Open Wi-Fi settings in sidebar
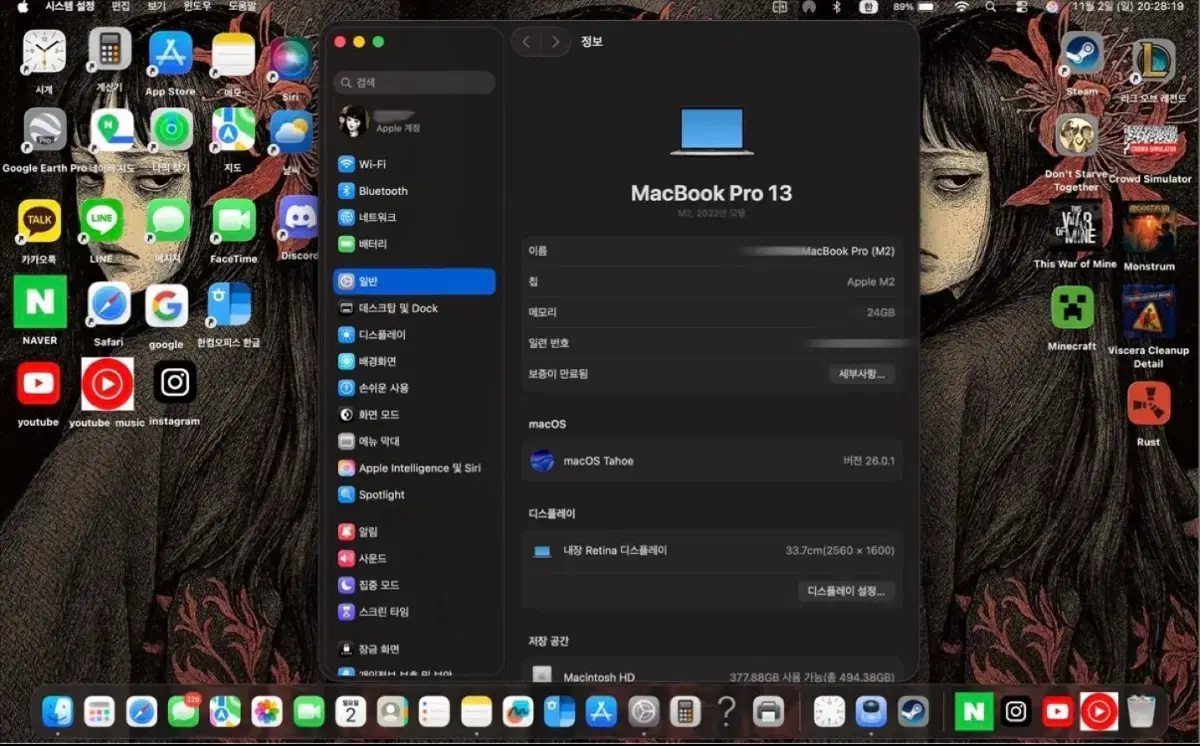 coord(414,164)
